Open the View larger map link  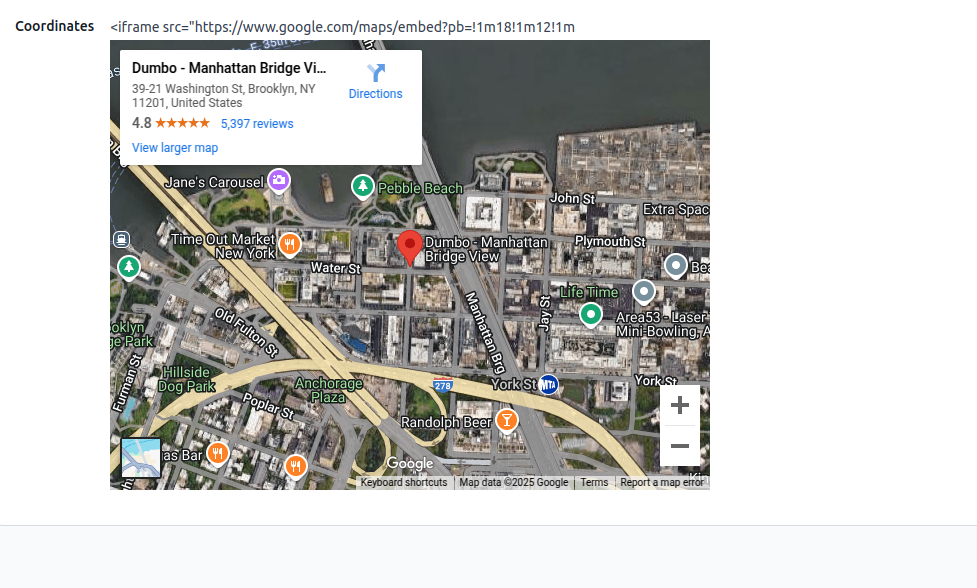[x=175, y=148]
